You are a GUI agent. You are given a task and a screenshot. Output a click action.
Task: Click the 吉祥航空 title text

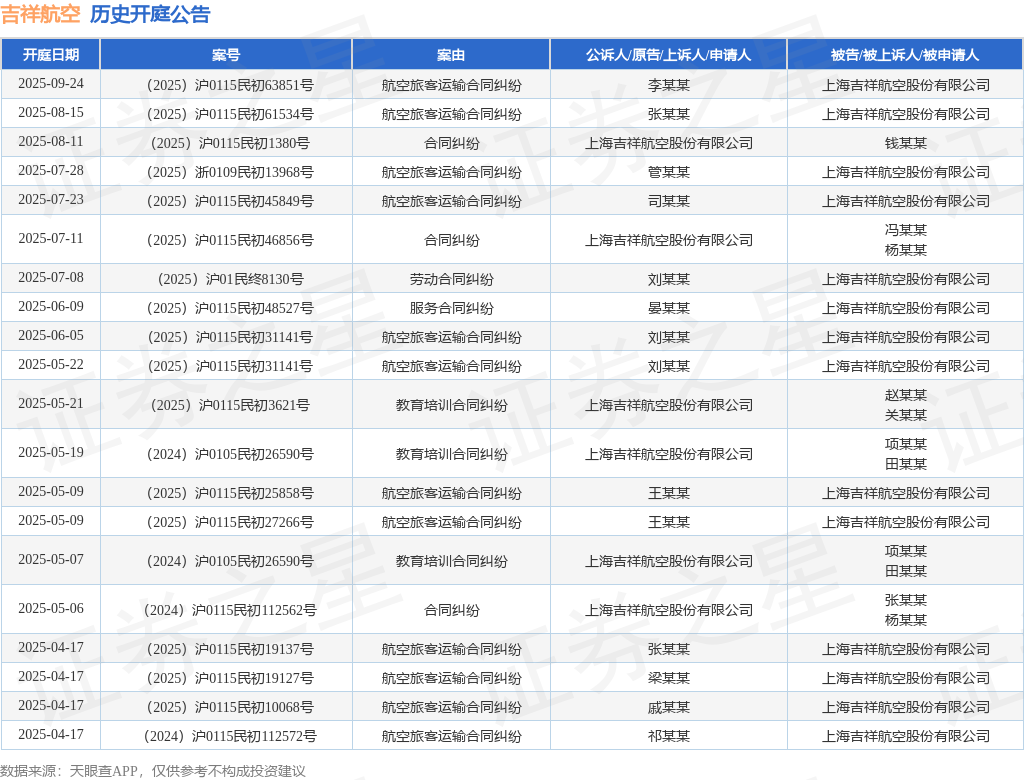coord(40,14)
